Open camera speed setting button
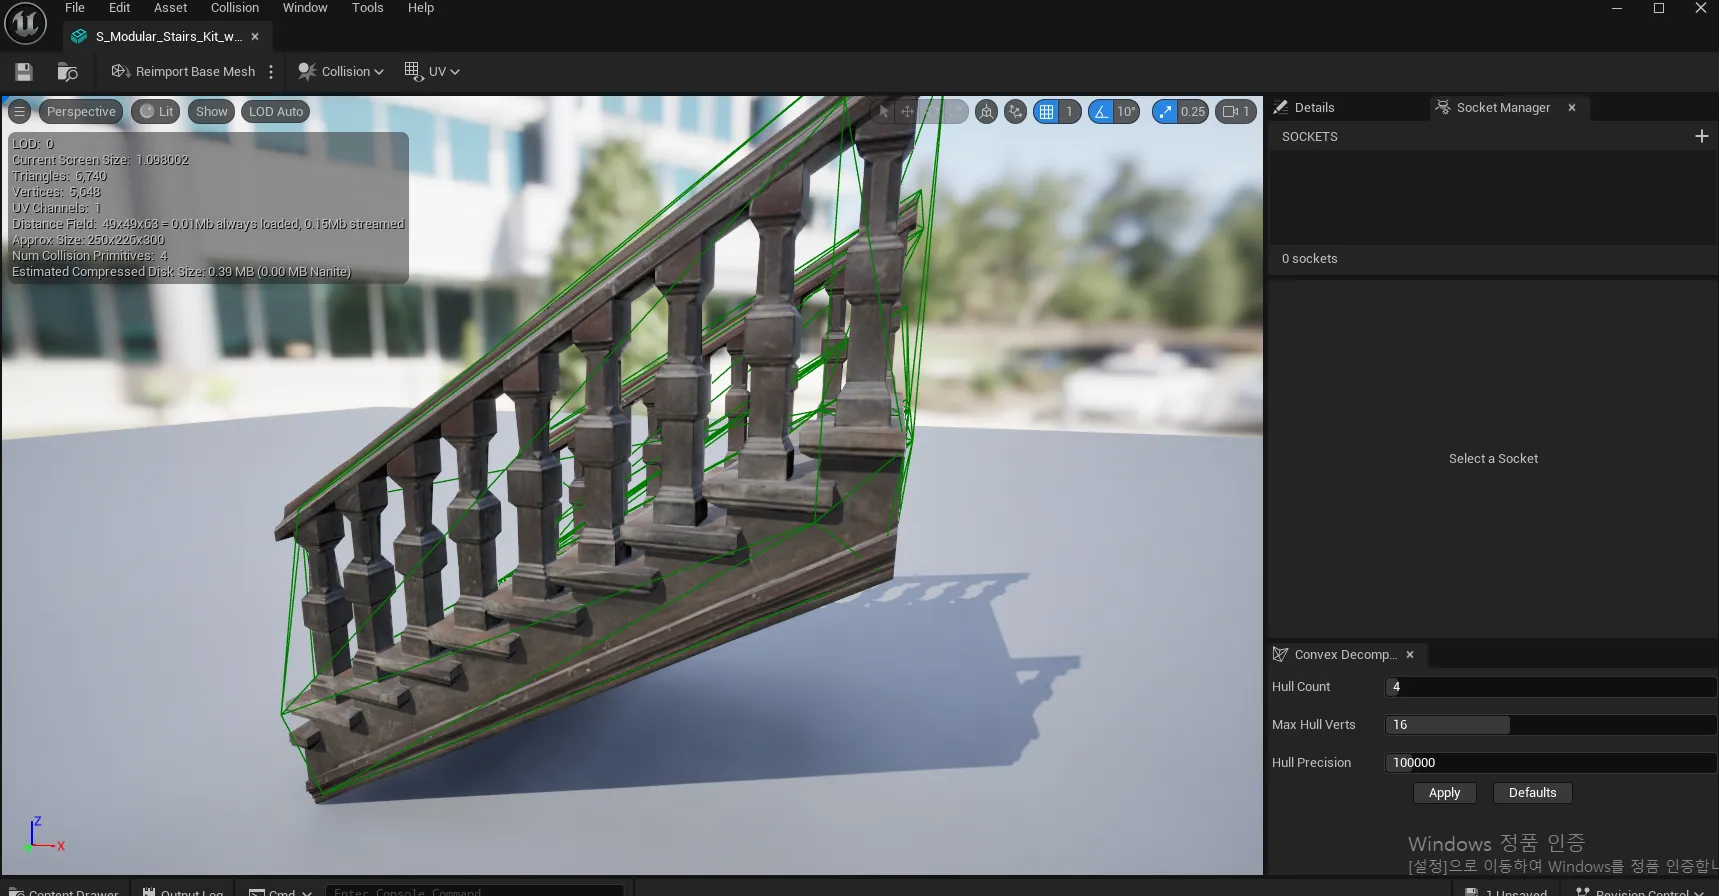 1236,112
